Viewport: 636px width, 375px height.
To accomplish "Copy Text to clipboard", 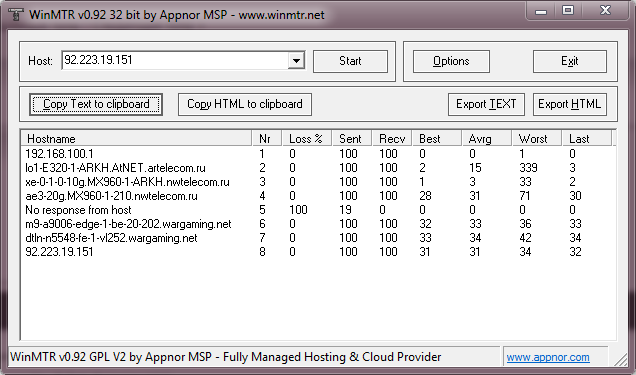I will click(96, 104).
